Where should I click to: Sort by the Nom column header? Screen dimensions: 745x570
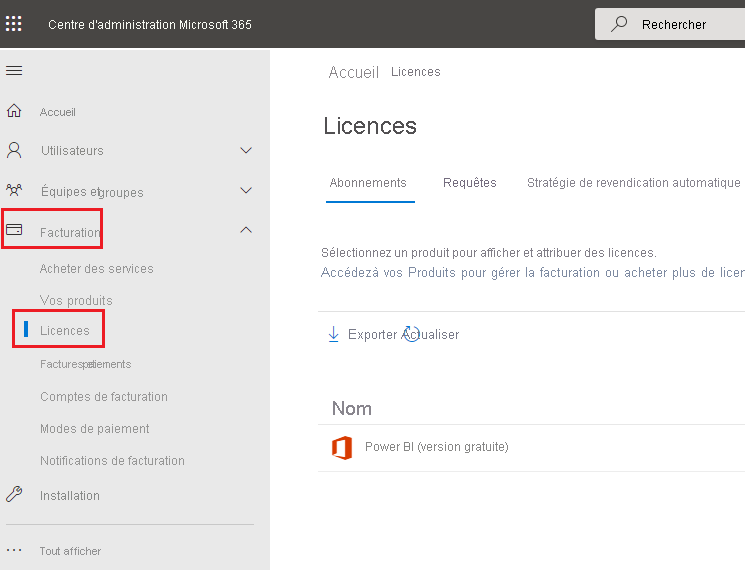tap(352, 408)
